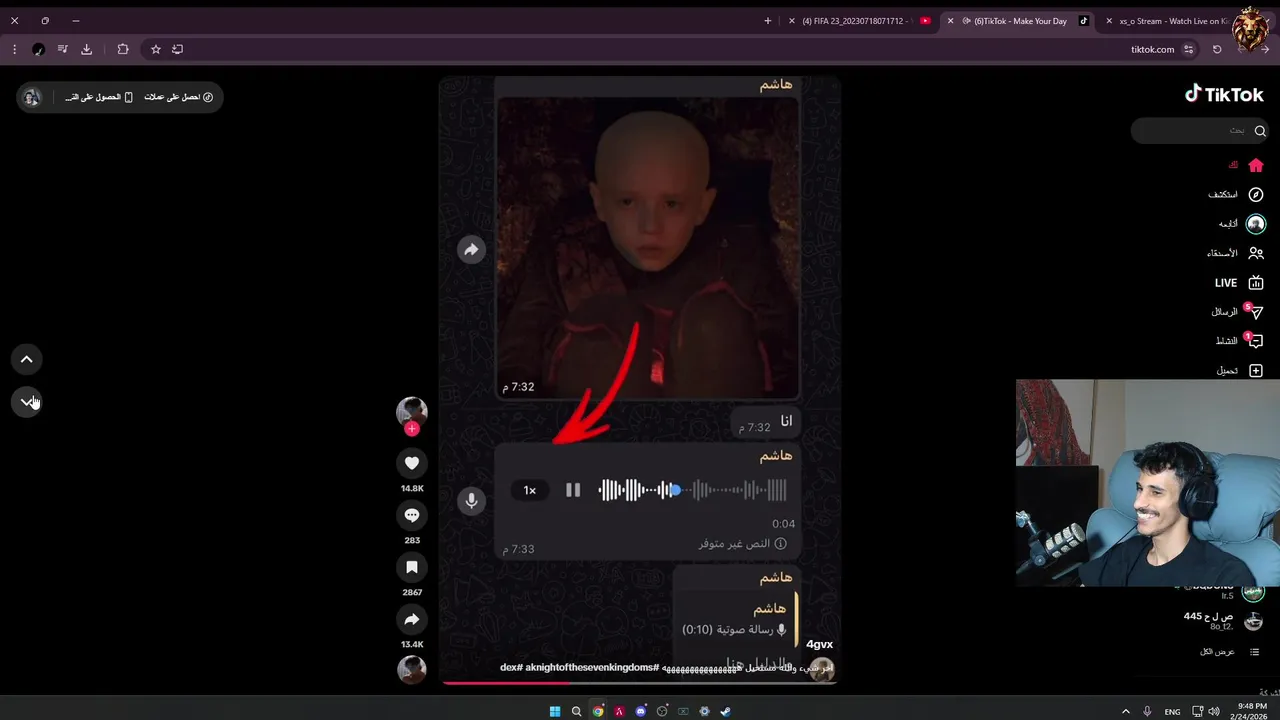Open Windows taskbar search
Image resolution: width=1280 pixels, height=720 pixels.
577,712
